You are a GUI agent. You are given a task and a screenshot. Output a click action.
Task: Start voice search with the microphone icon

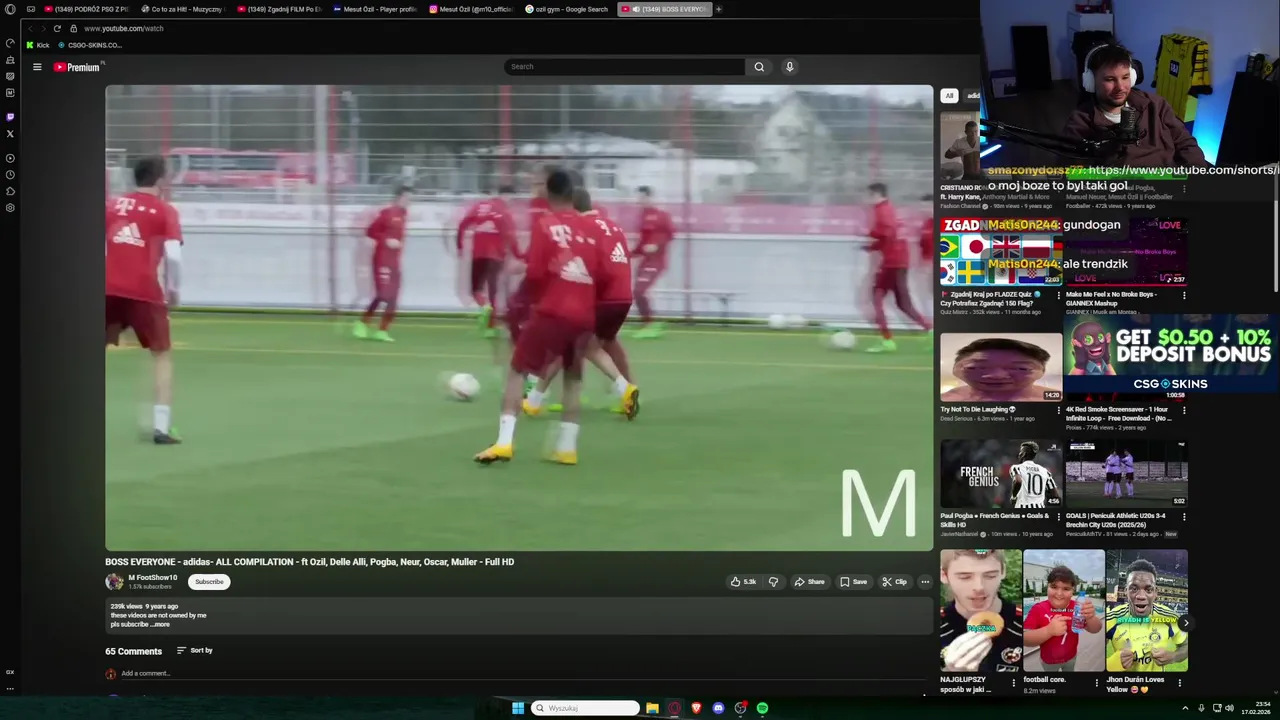coord(789,67)
